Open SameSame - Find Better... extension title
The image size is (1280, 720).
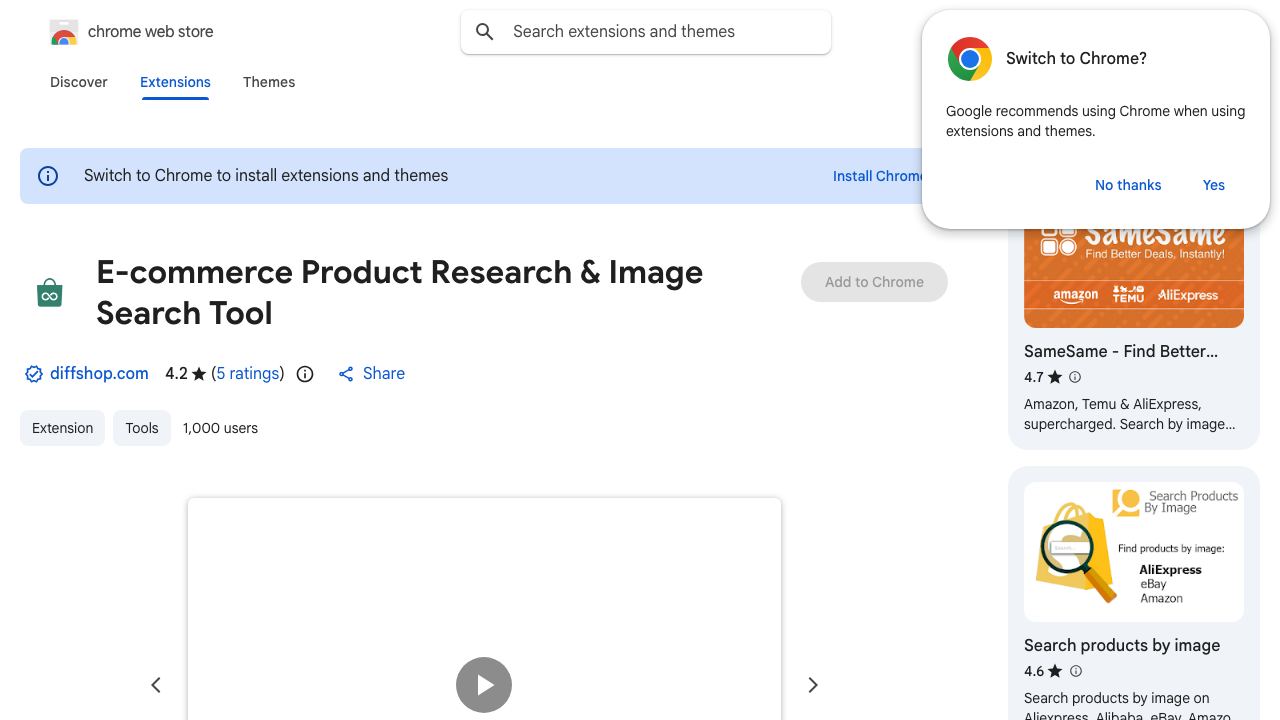1121,352
